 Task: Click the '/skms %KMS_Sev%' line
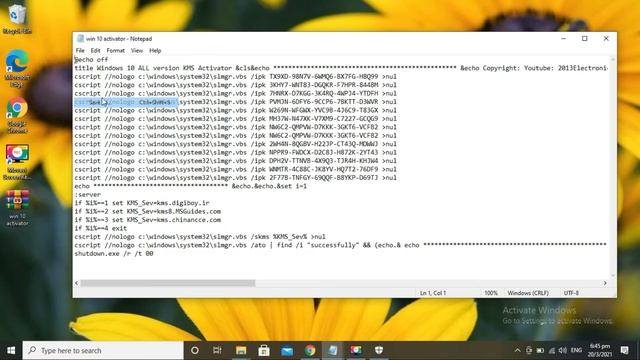[x=200, y=237]
